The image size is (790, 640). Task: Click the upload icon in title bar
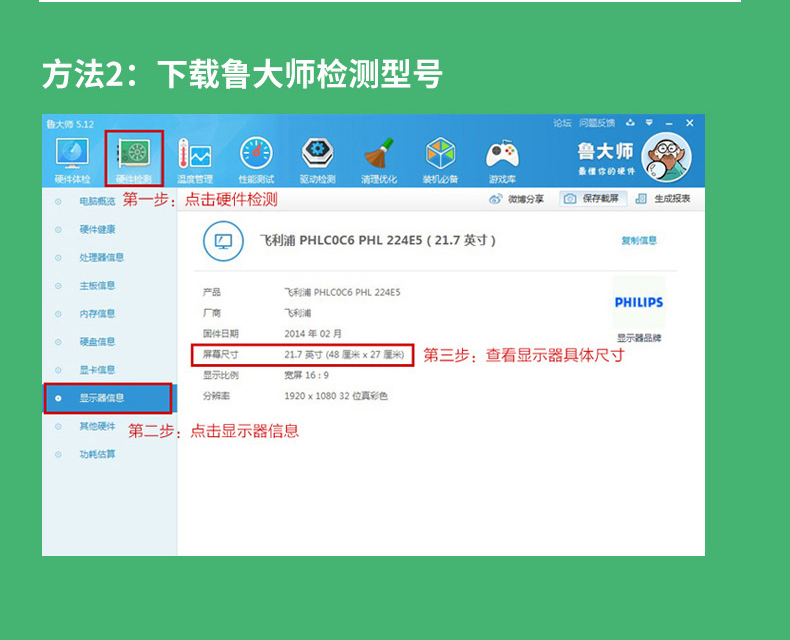630,122
